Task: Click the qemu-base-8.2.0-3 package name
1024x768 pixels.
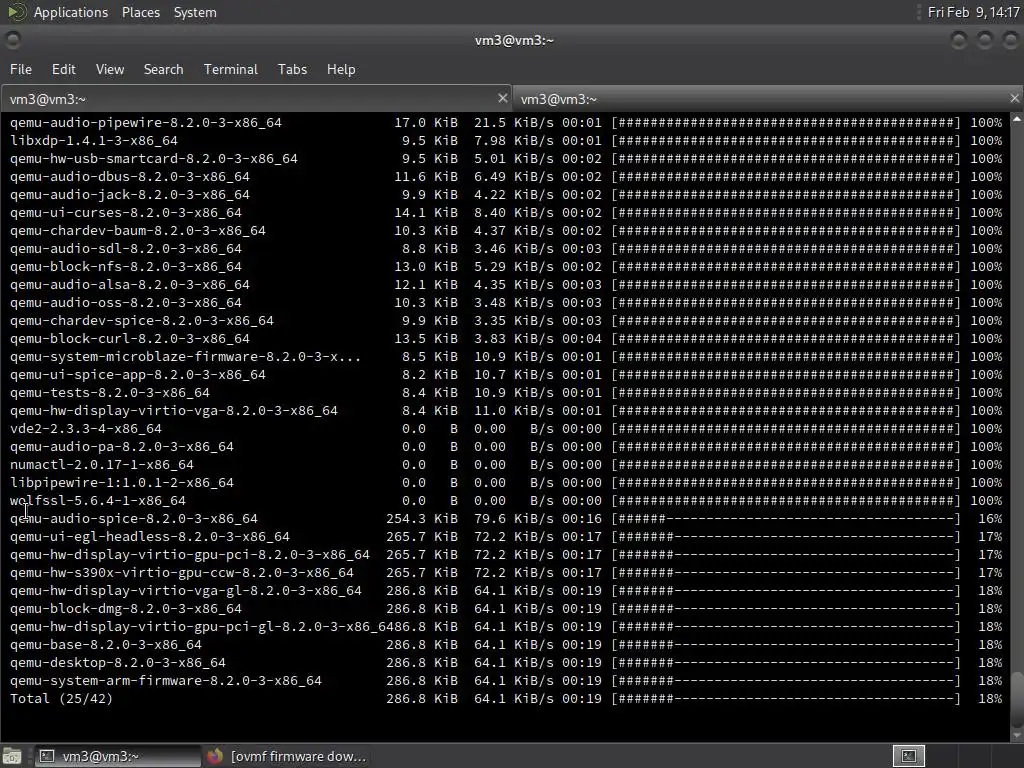Action: coord(106,645)
